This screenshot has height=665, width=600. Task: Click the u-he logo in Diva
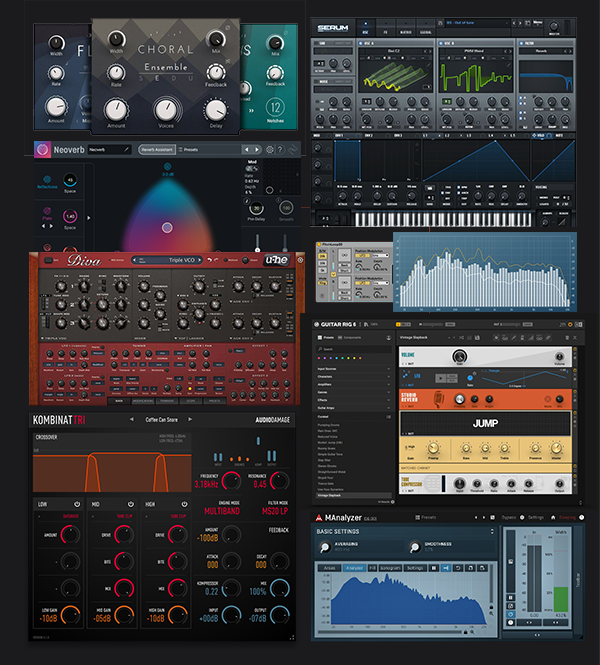click(x=276, y=260)
